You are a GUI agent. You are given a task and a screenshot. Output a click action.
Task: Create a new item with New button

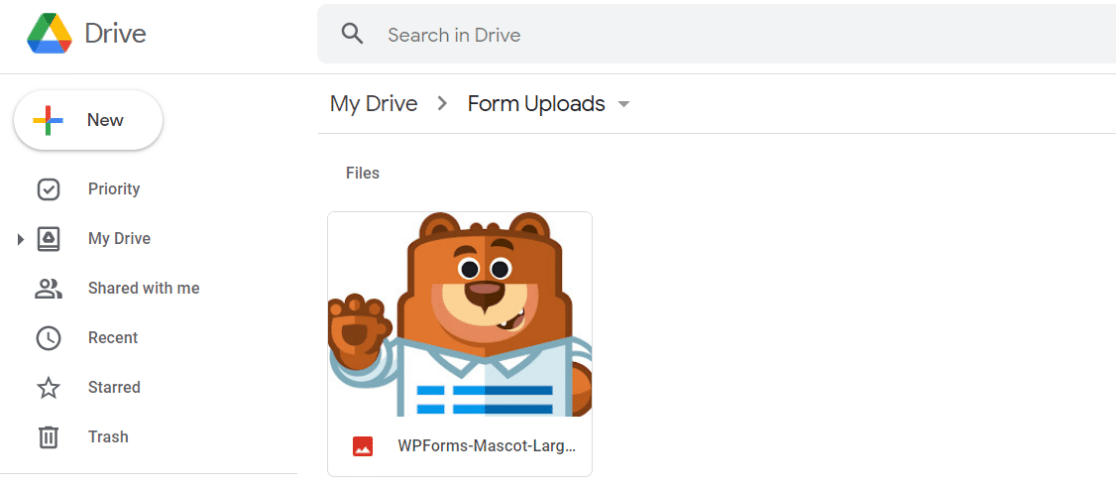(88, 120)
